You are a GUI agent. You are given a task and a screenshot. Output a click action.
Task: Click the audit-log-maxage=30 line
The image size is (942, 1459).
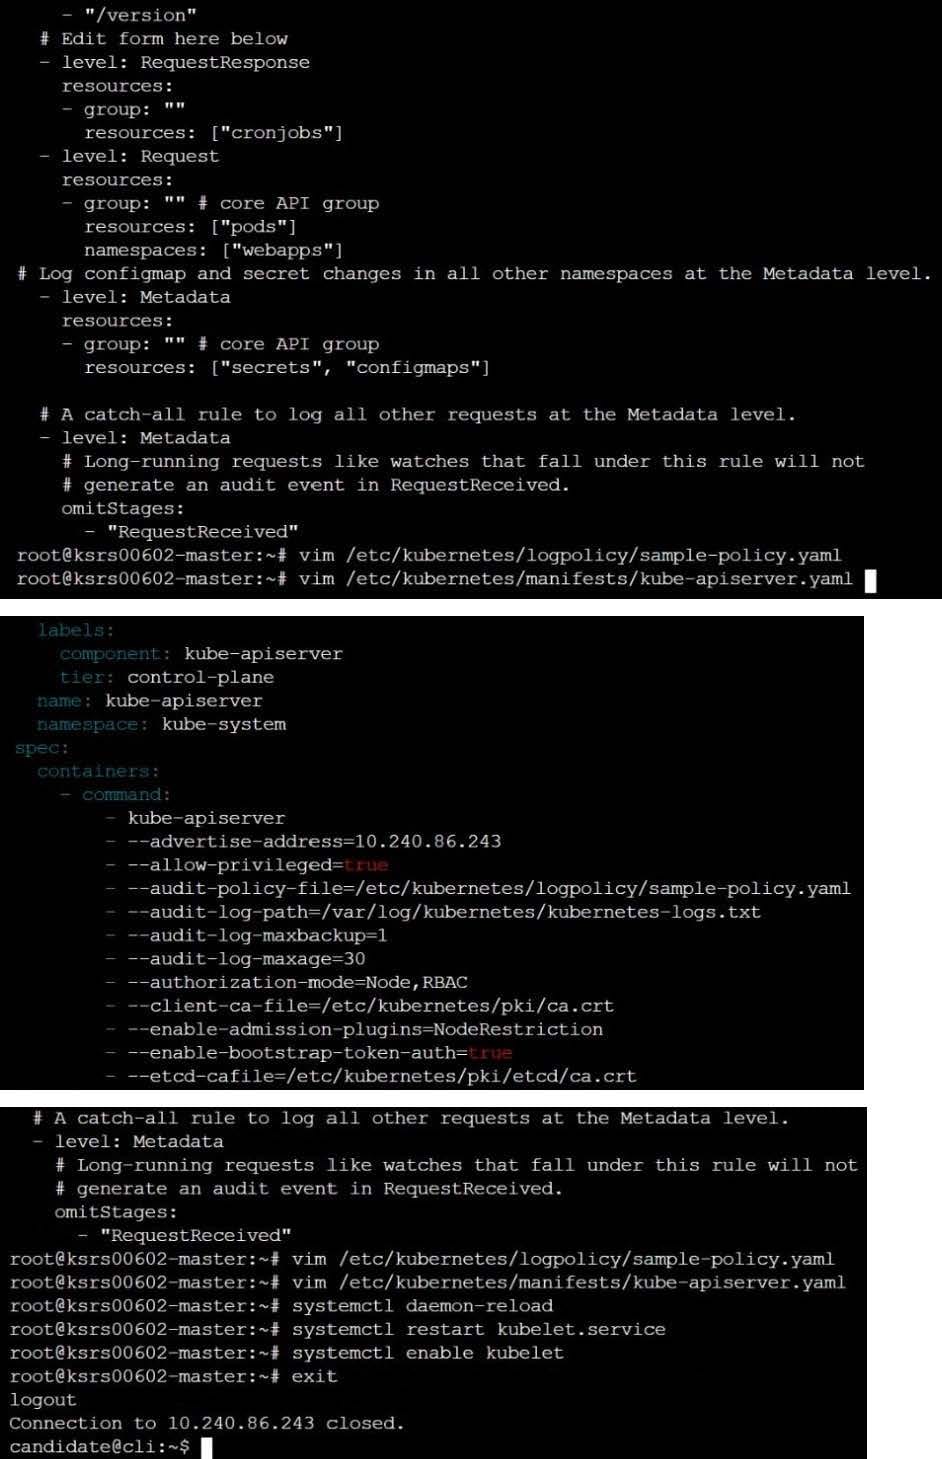point(246,958)
